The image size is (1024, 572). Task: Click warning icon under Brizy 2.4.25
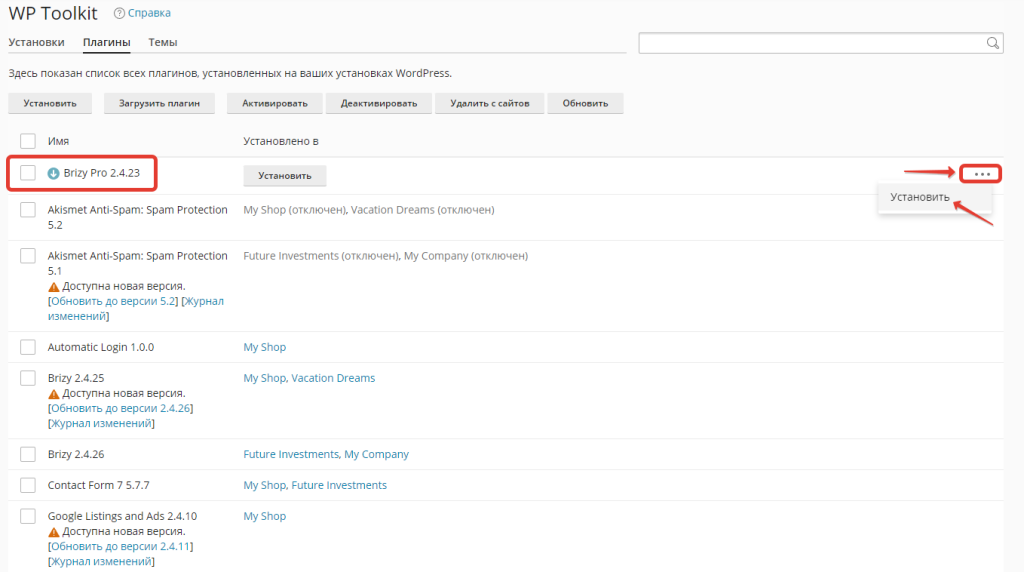point(54,394)
